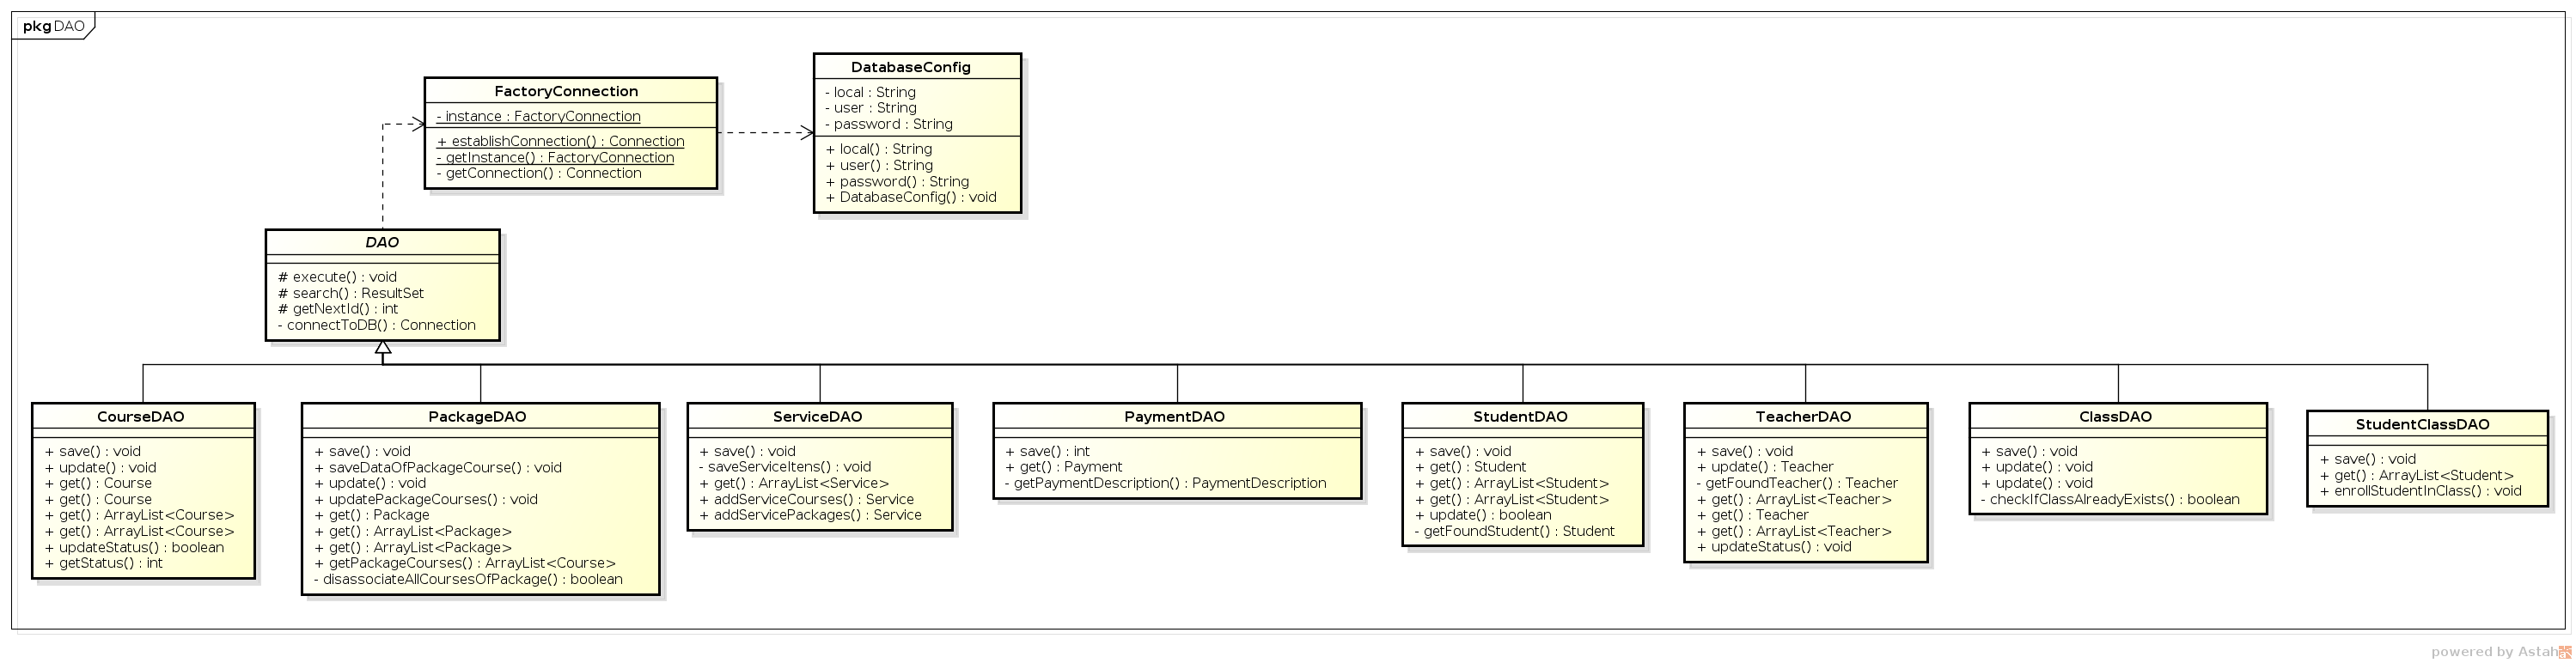Viewport: 2576px width, 663px height.
Task: Click '# getNextId() : int' in DAO
Action: (338, 309)
